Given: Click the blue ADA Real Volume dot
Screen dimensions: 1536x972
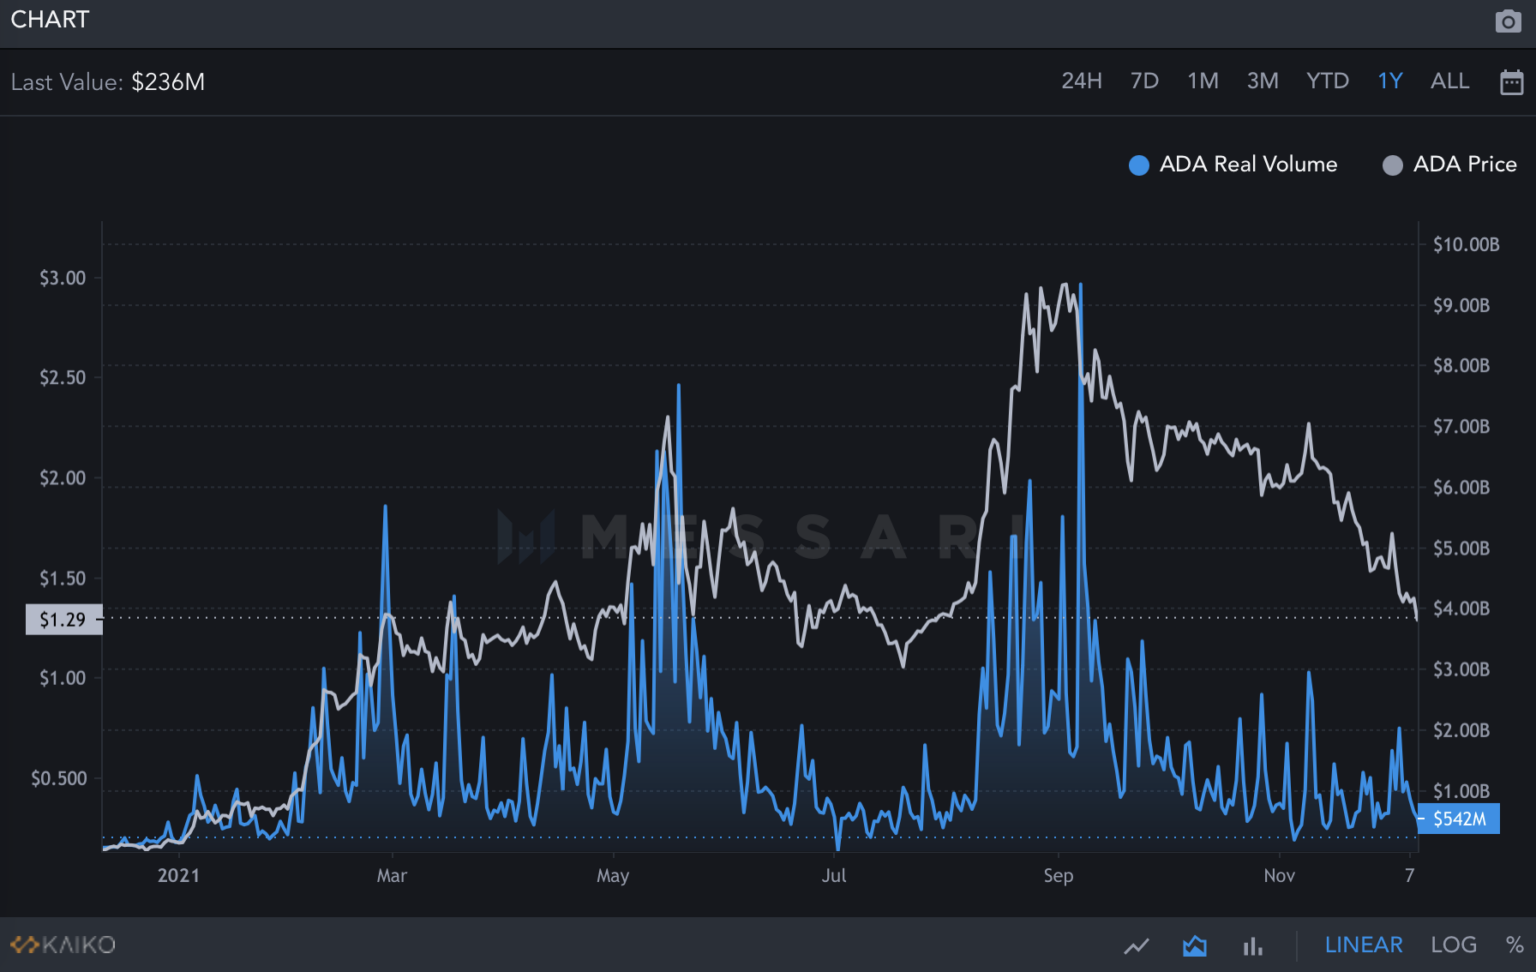Looking at the screenshot, I should [x=1139, y=165].
